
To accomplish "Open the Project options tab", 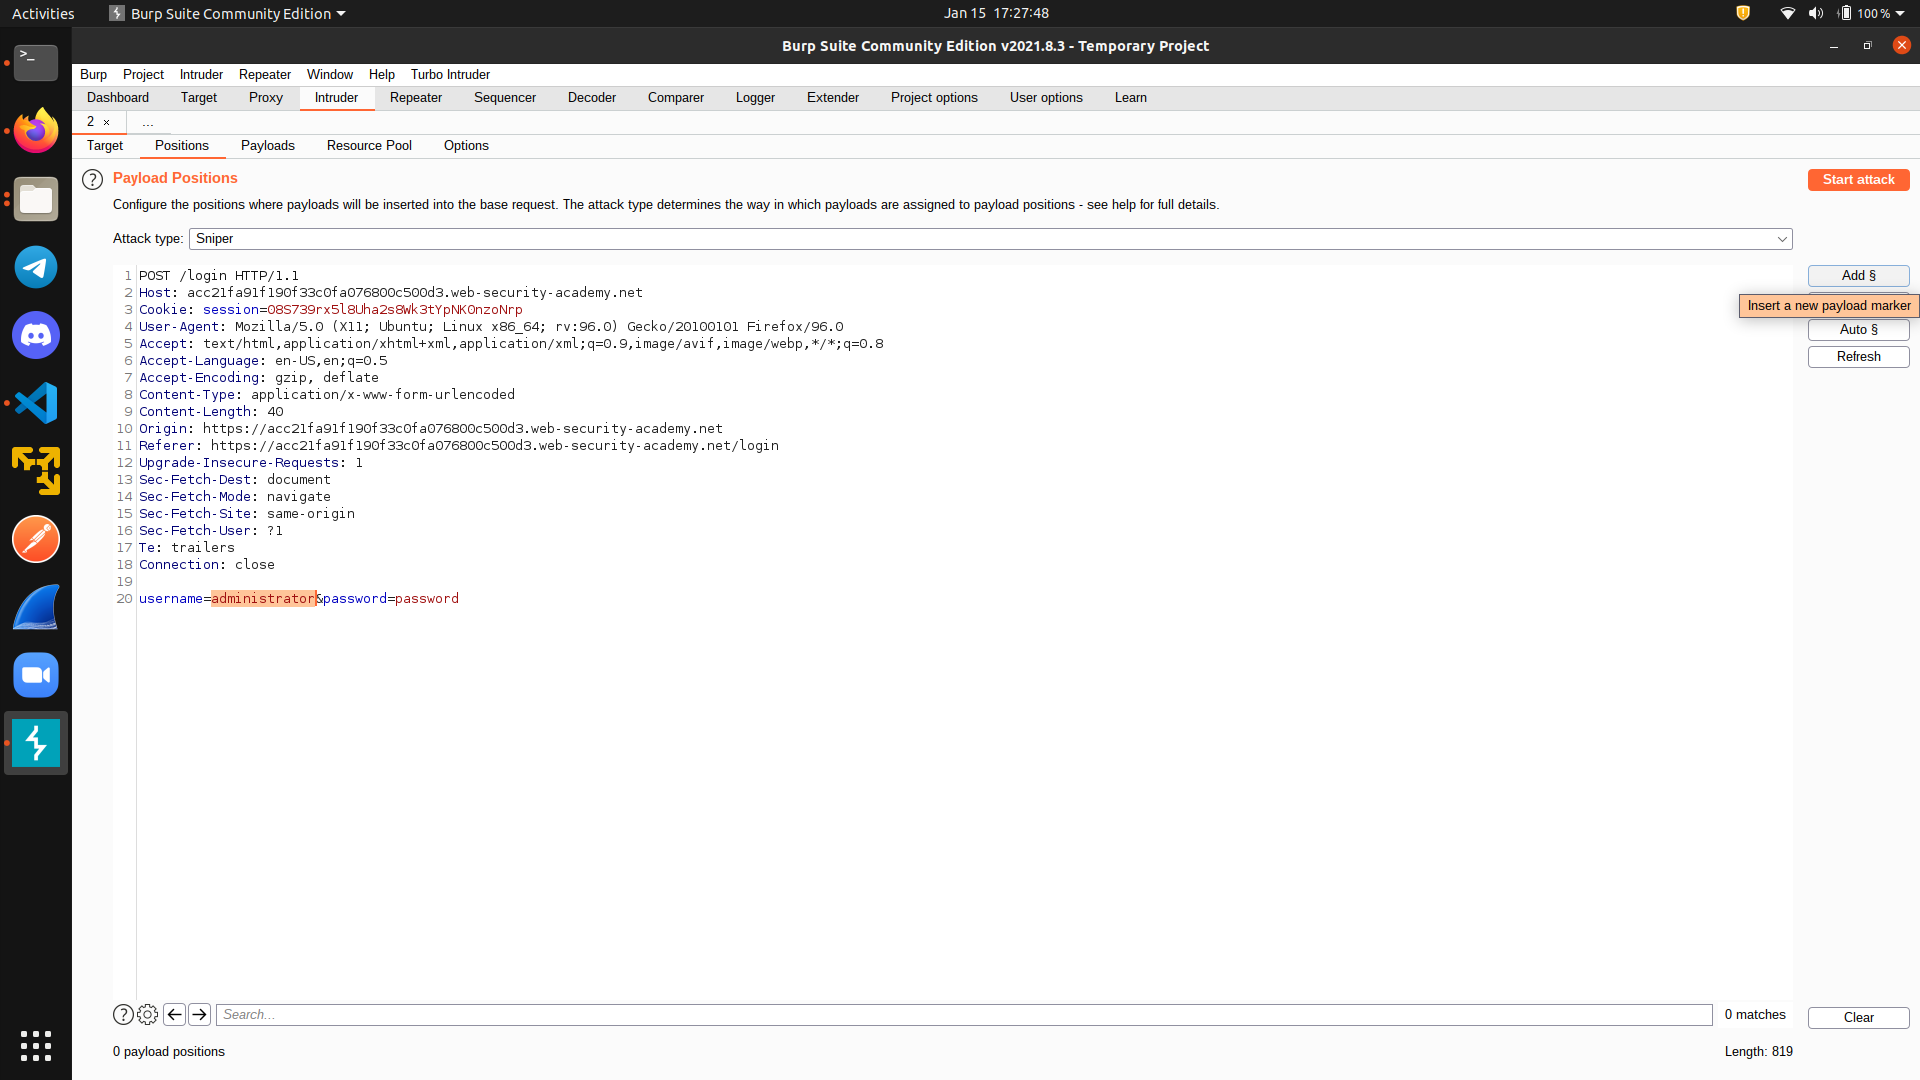I will click(935, 98).
